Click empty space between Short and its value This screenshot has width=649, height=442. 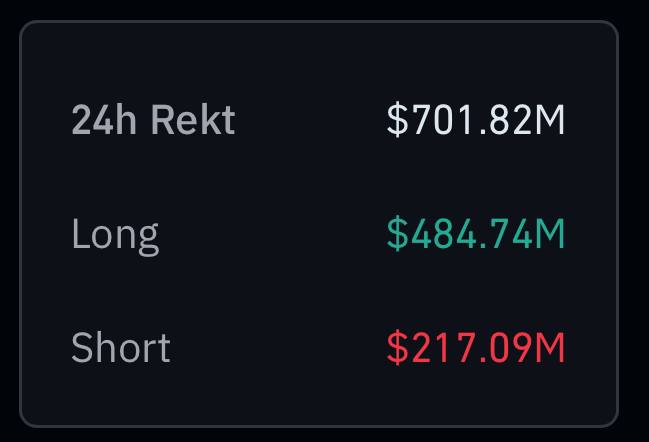[278, 348]
